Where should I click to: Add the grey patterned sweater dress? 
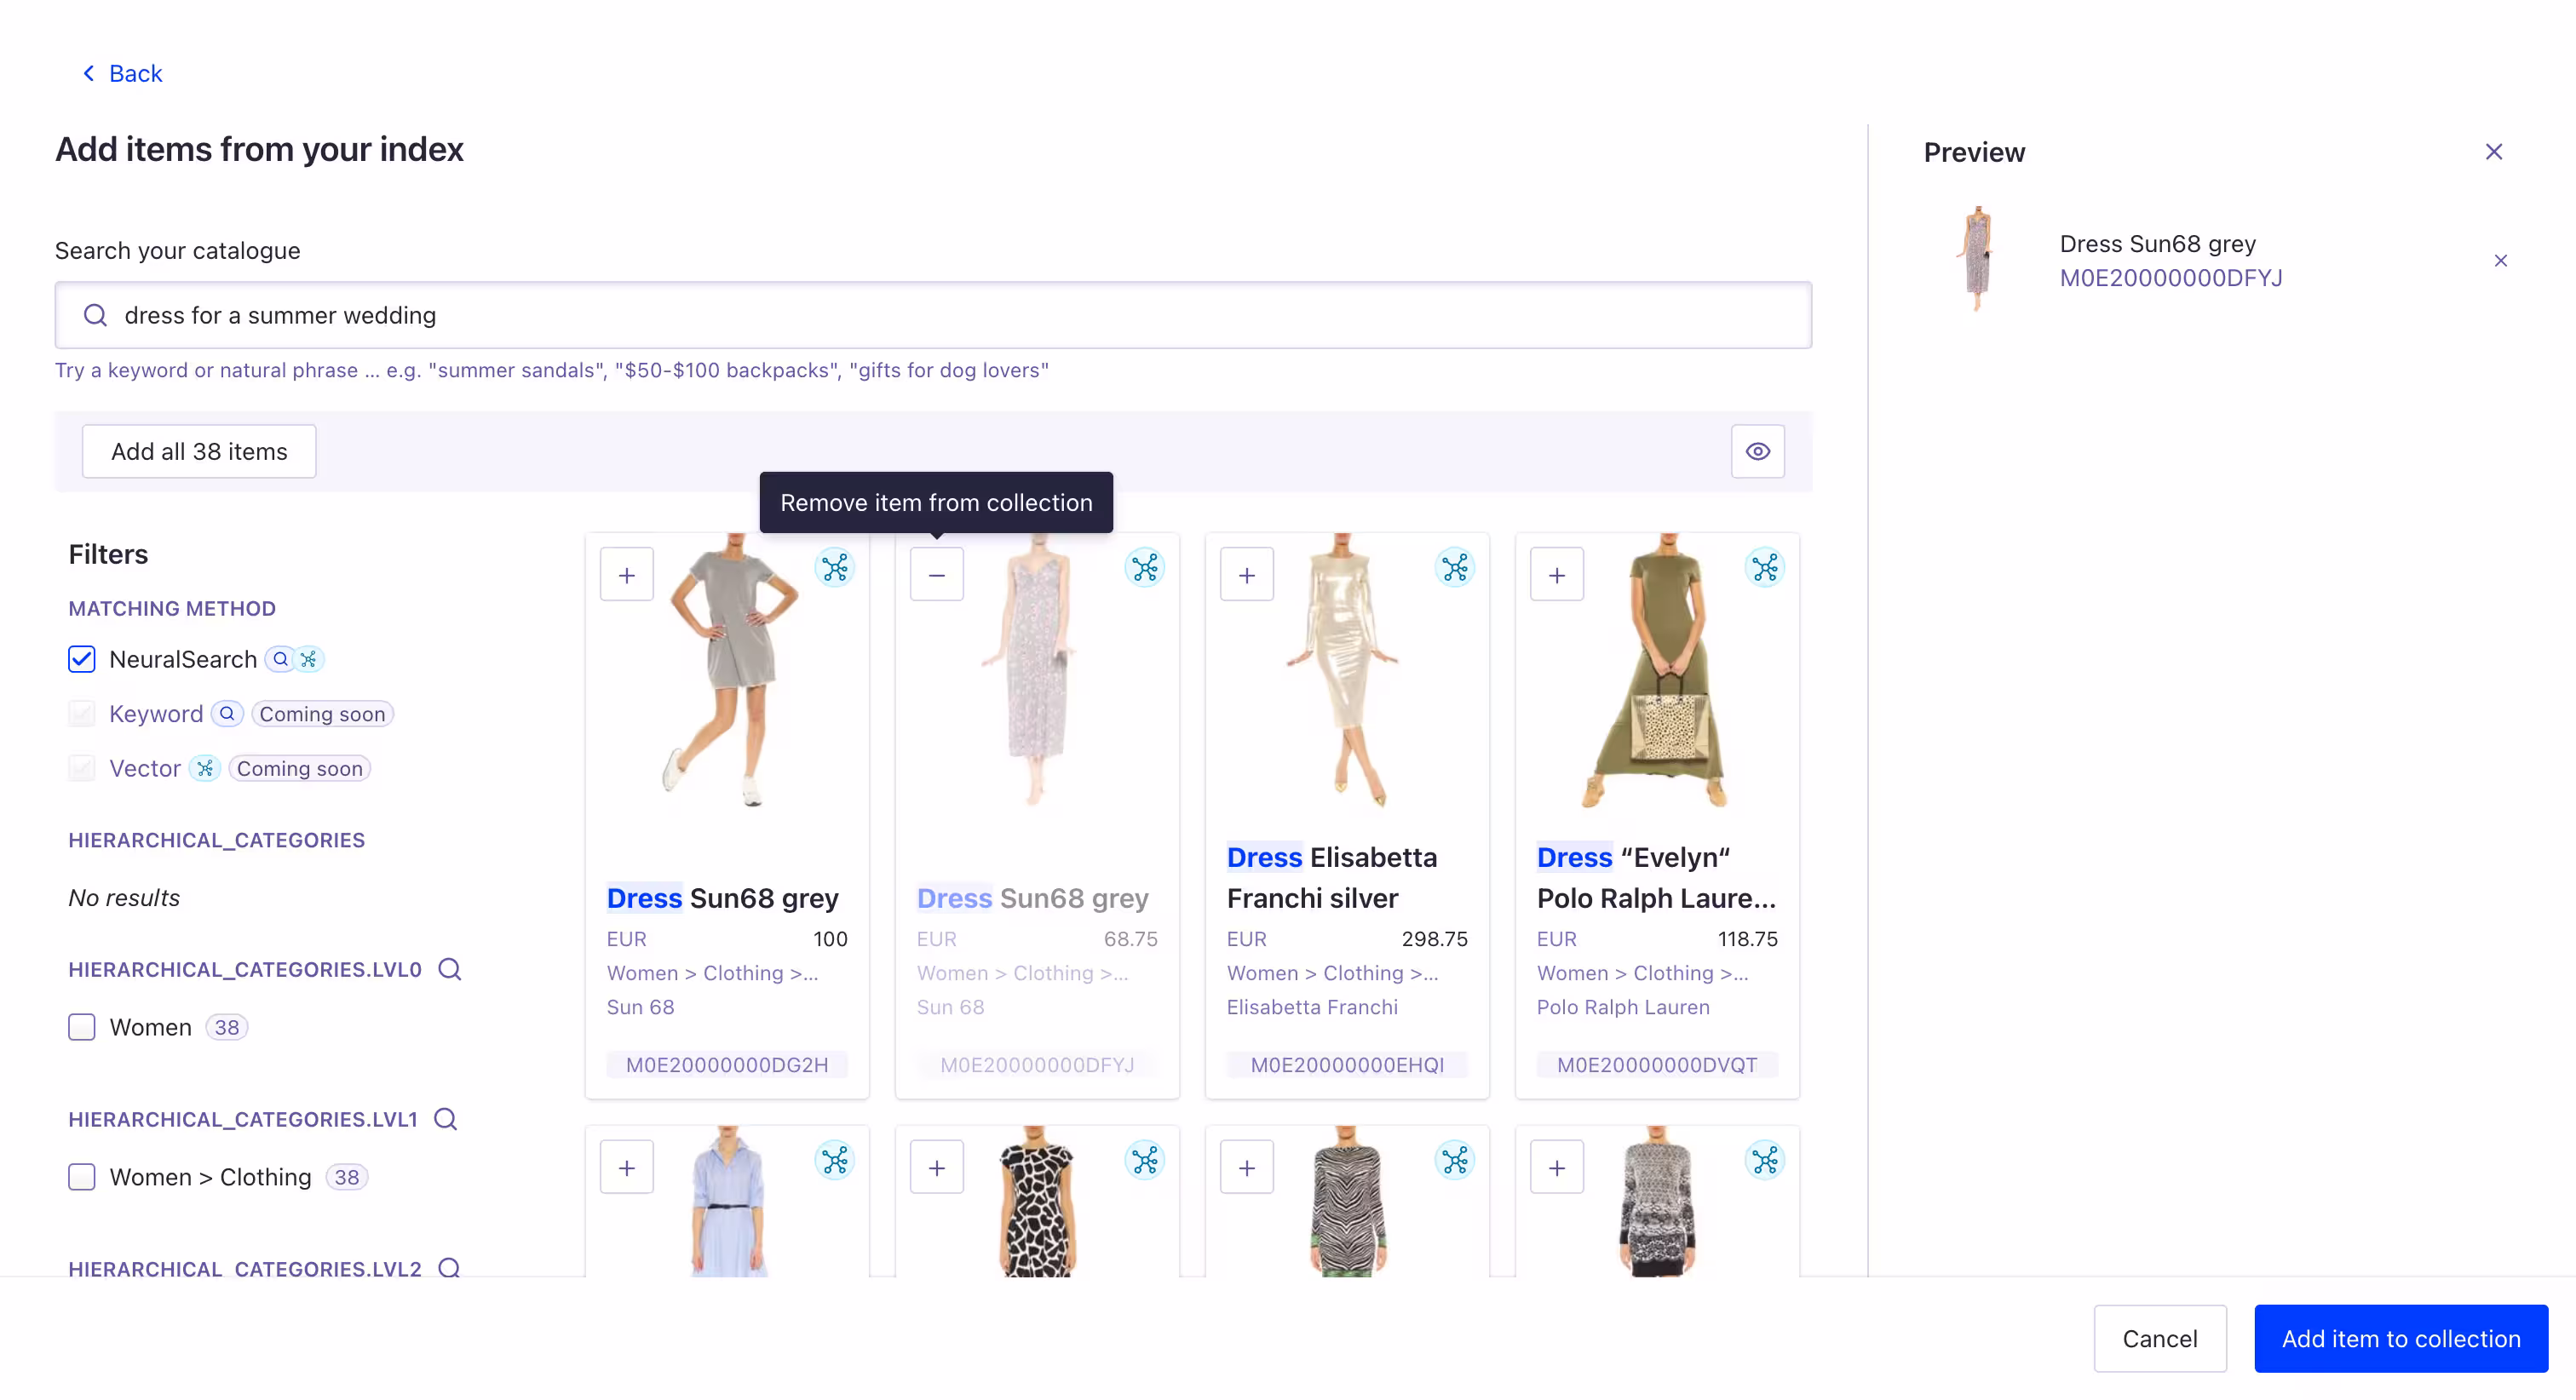pyautogui.click(x=1557, y=1167)
